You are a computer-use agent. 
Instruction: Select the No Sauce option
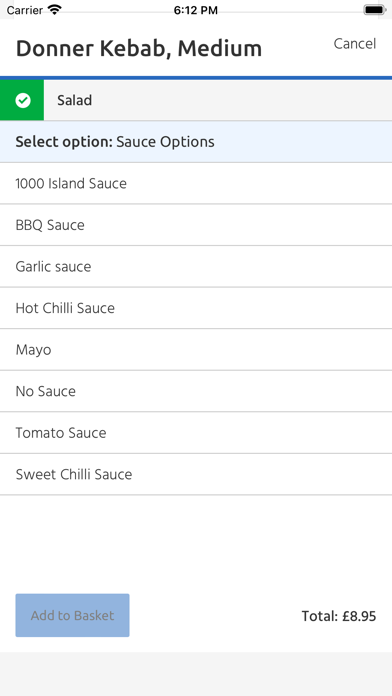196,391
